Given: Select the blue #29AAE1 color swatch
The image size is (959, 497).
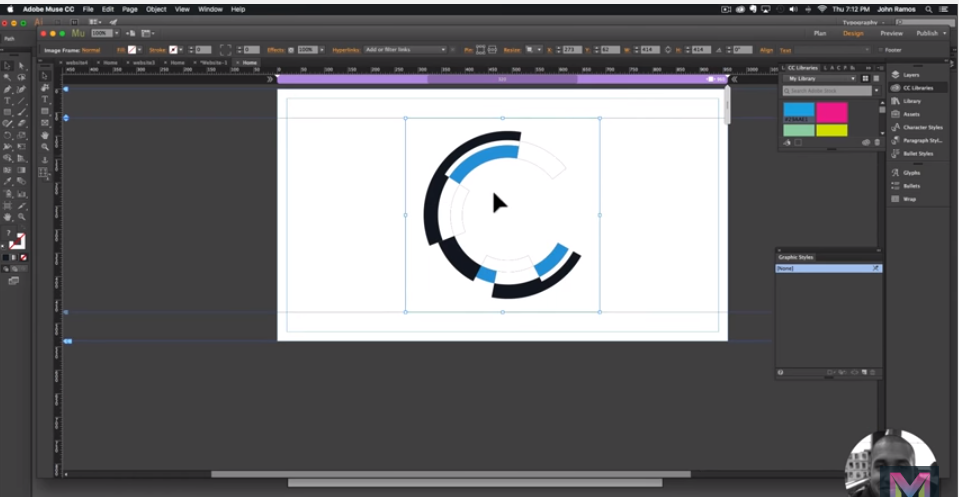Looking at the screenshot, I should (799, 112).
